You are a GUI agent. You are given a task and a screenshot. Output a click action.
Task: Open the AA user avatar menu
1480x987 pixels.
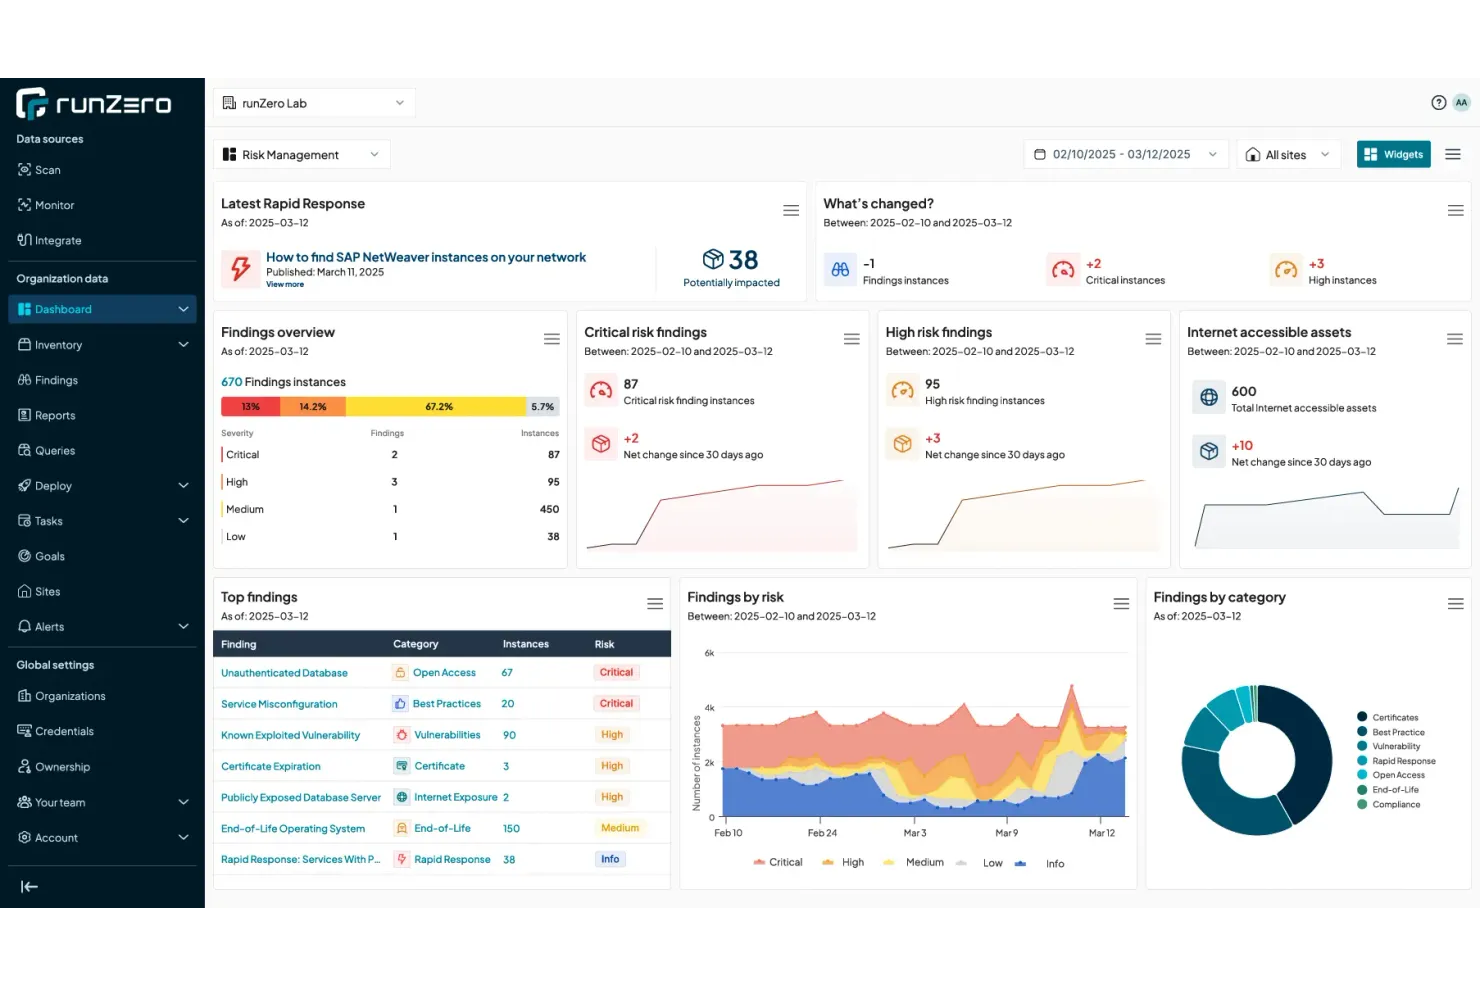pos(1461,102)
